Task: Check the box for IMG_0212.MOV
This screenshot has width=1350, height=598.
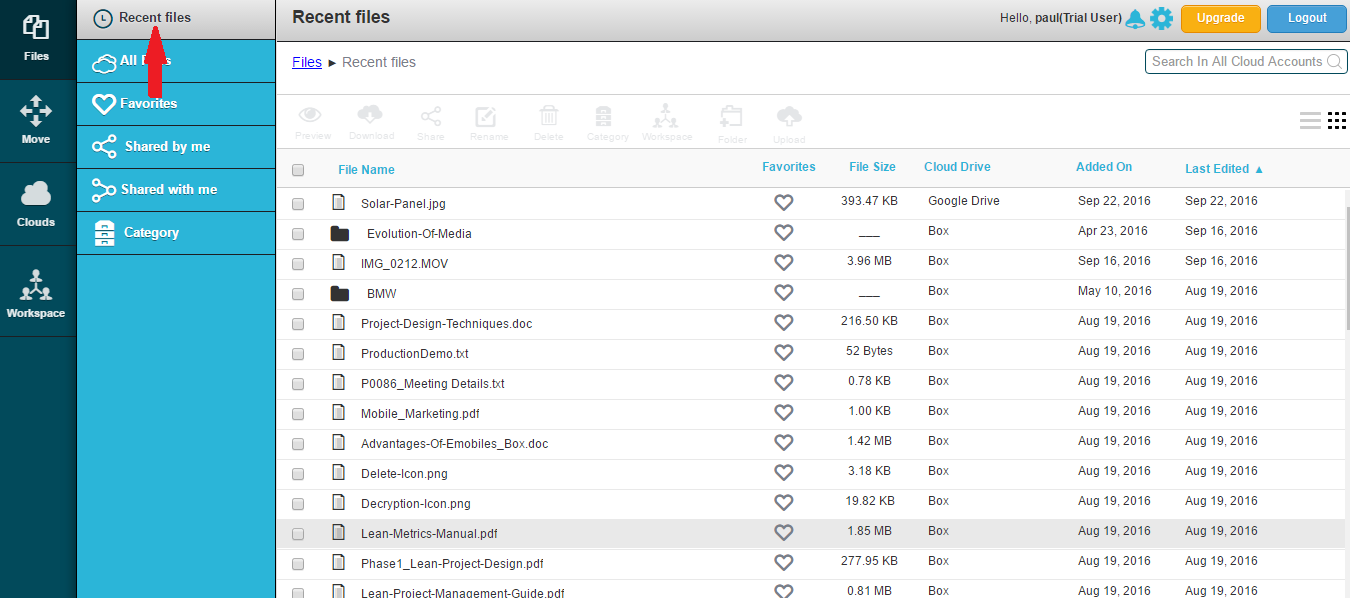Action: 298,264
